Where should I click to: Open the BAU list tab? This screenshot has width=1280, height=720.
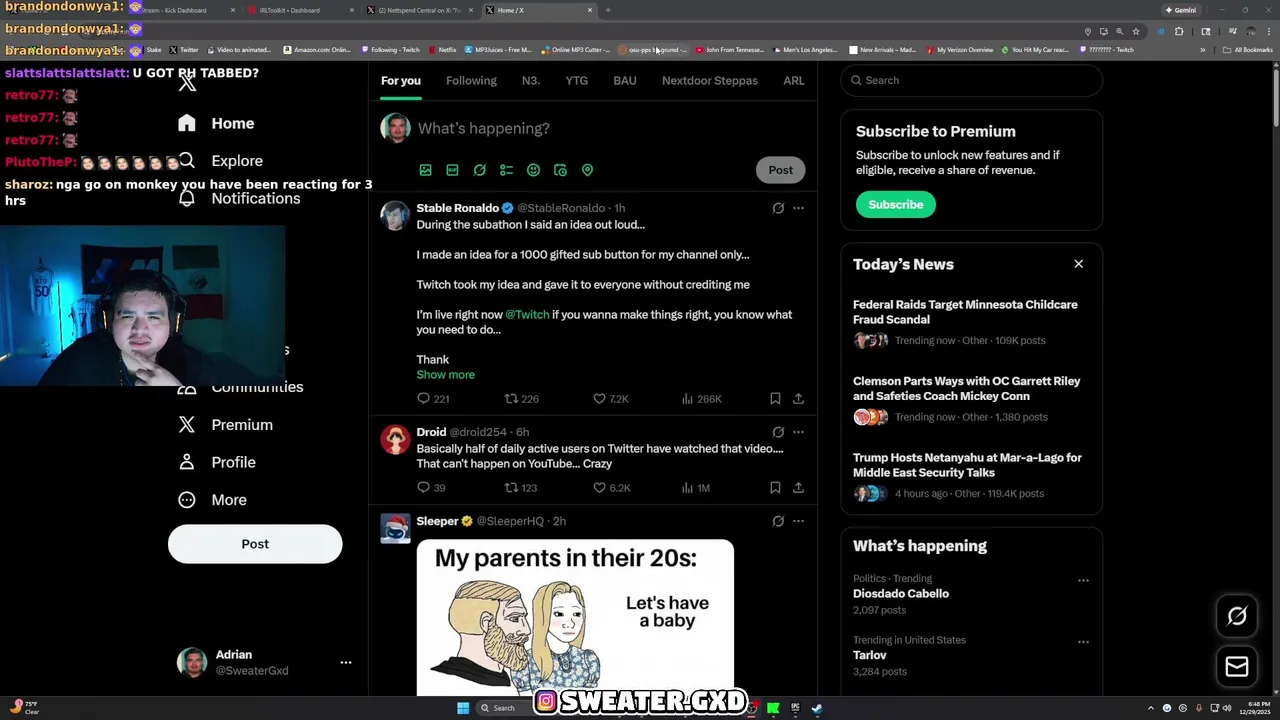click(x=624, y=80)
